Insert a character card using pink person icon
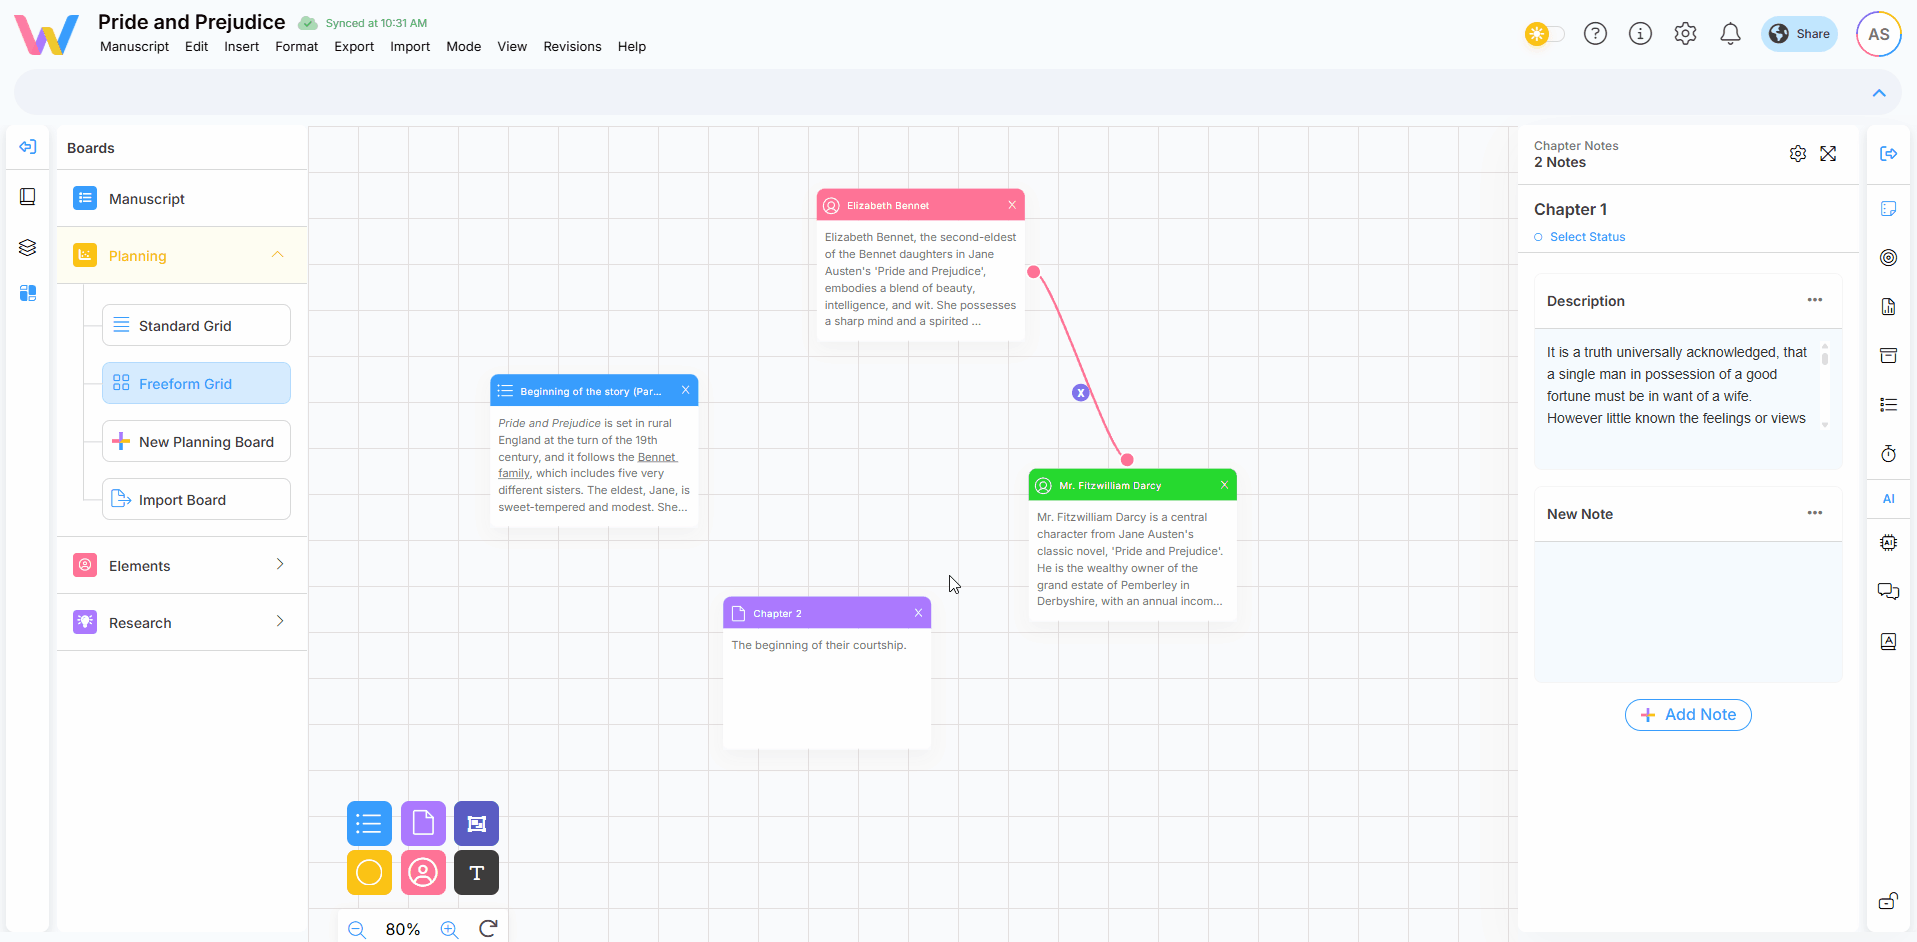The height and width of the screenshot is (942, 1917). 423,873
